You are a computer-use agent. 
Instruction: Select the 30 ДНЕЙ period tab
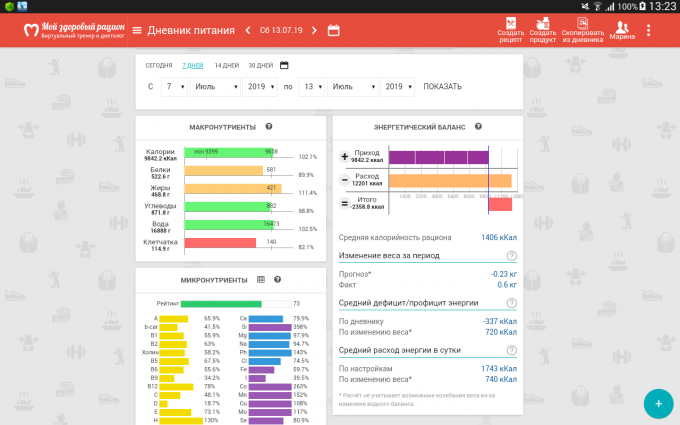260,65
